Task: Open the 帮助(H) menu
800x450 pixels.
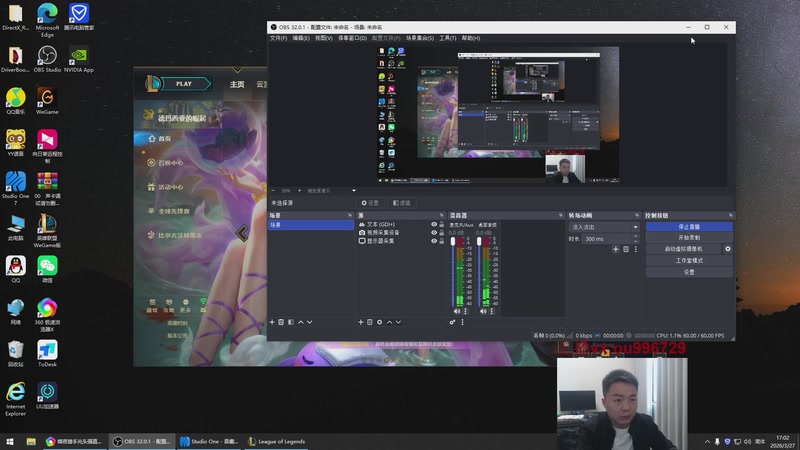Action: click(470, 38)
